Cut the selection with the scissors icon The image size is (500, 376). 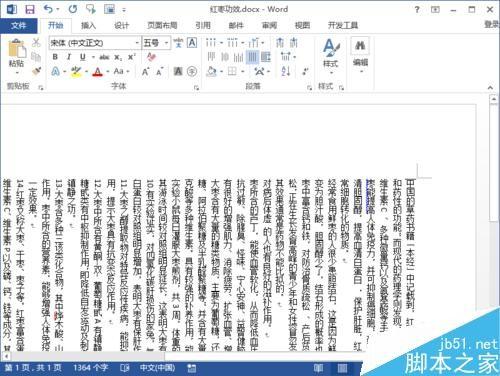click(36, 42)
